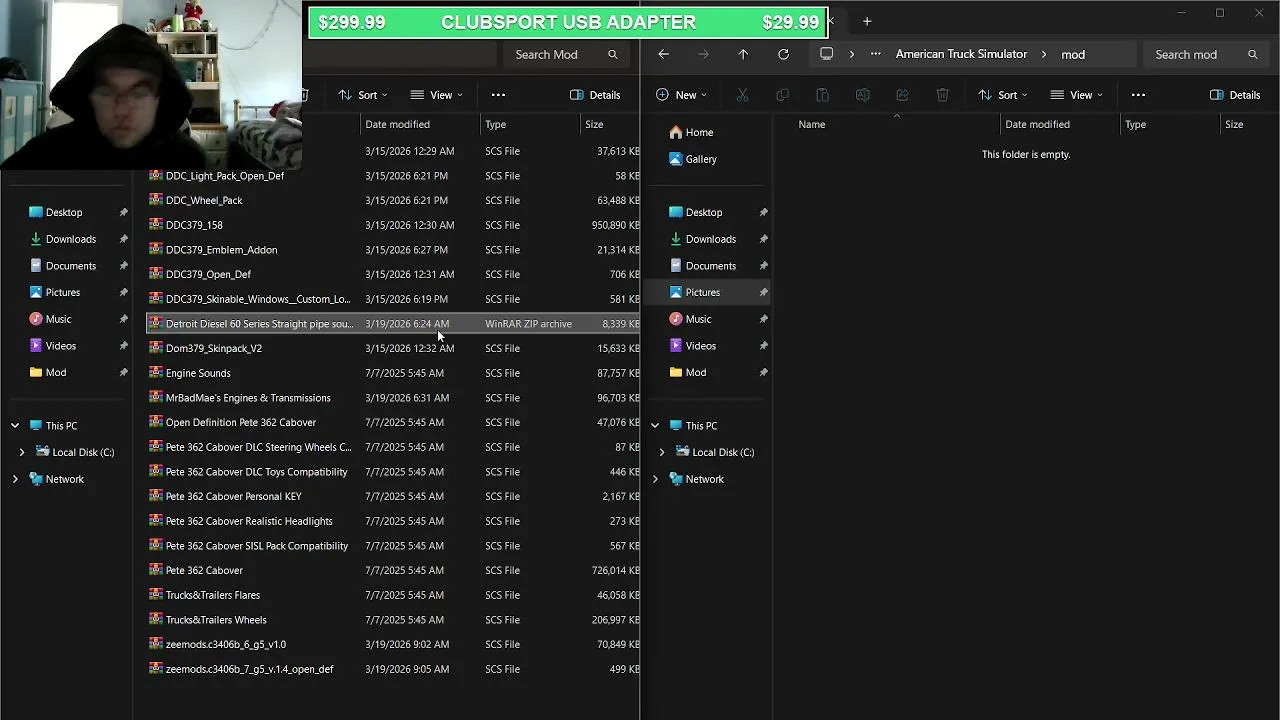
Task: Open Home in right navigation pane
Action: coord(691,132)
